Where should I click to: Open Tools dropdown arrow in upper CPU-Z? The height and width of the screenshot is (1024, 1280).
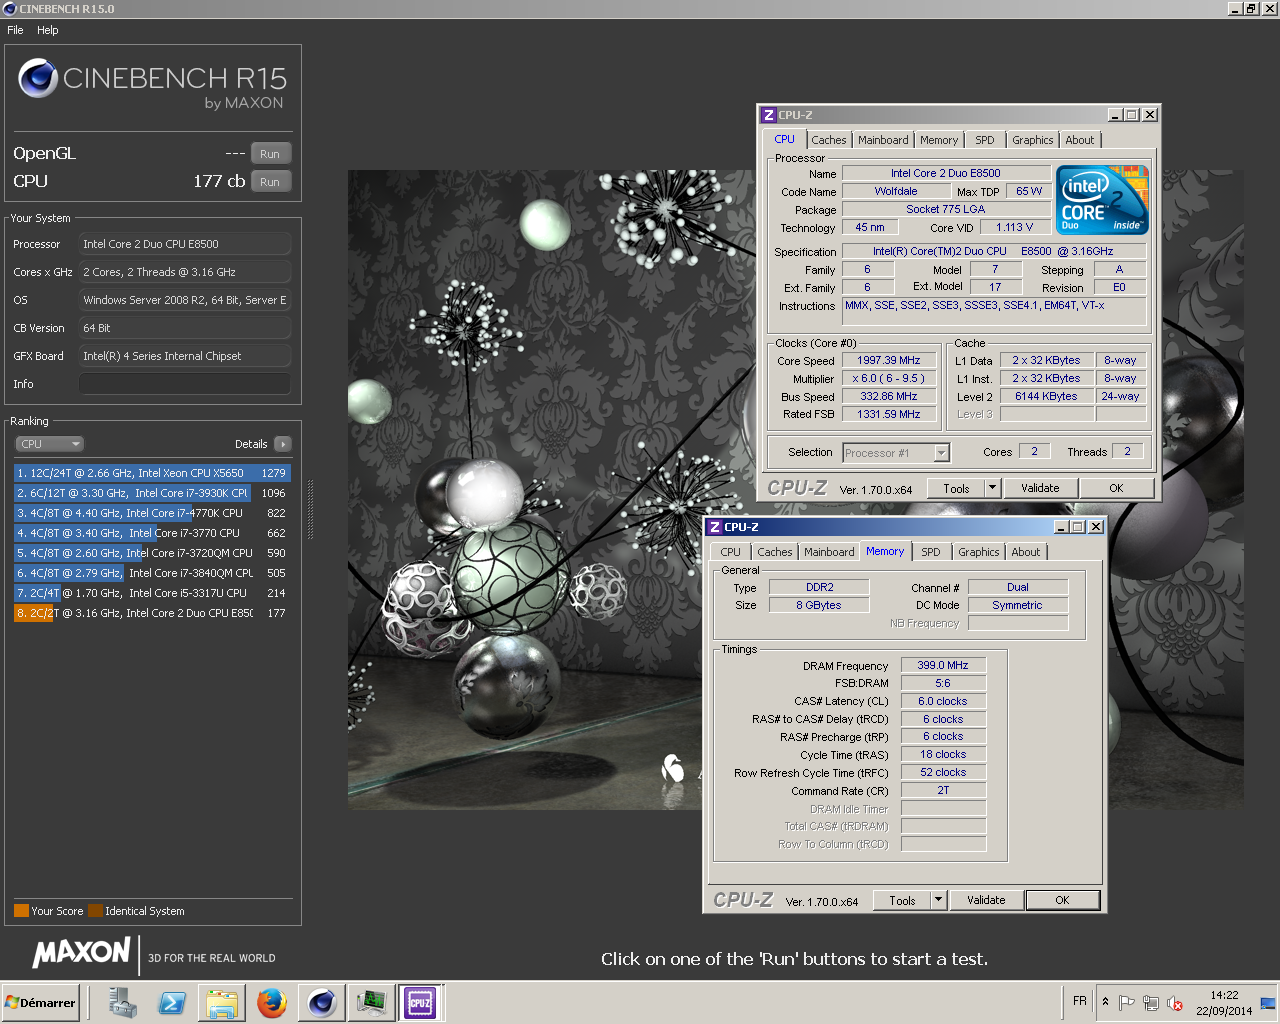point(993,488)
